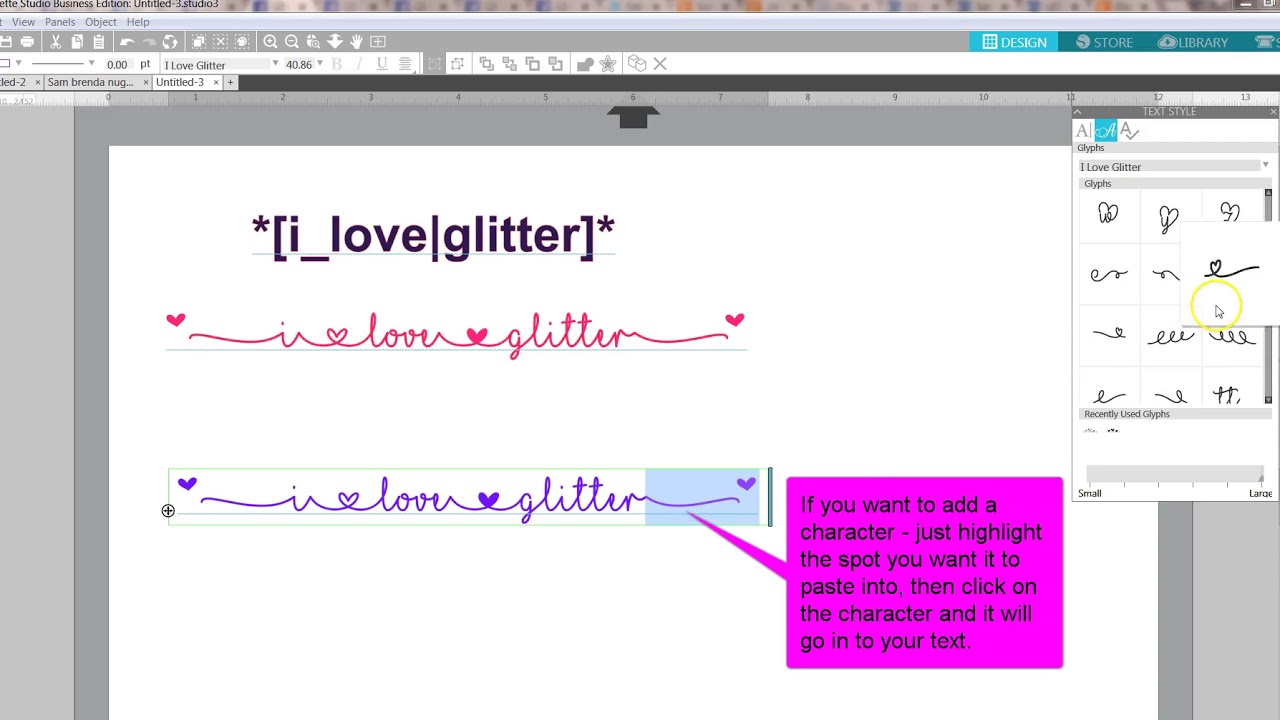Screen dimensions: 1280x720
Task: Open the spell check tab in Text Style
Action: click(1129, 130)
